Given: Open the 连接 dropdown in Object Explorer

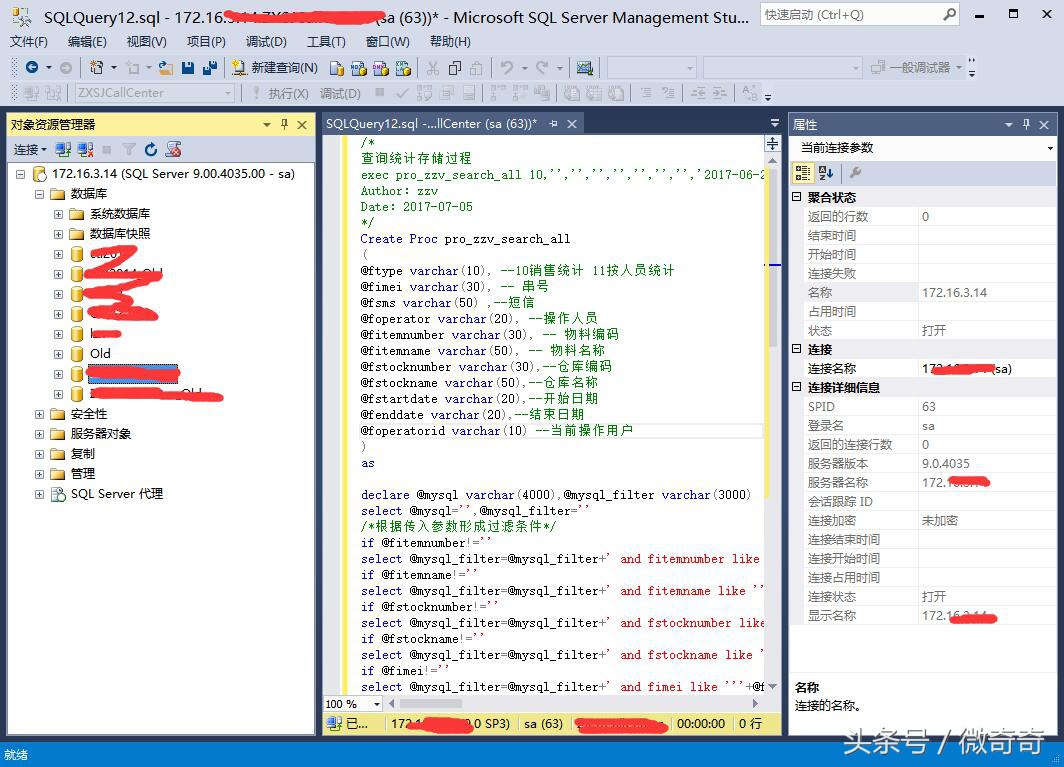Looking at the screenshot, I should coord(31,149).
